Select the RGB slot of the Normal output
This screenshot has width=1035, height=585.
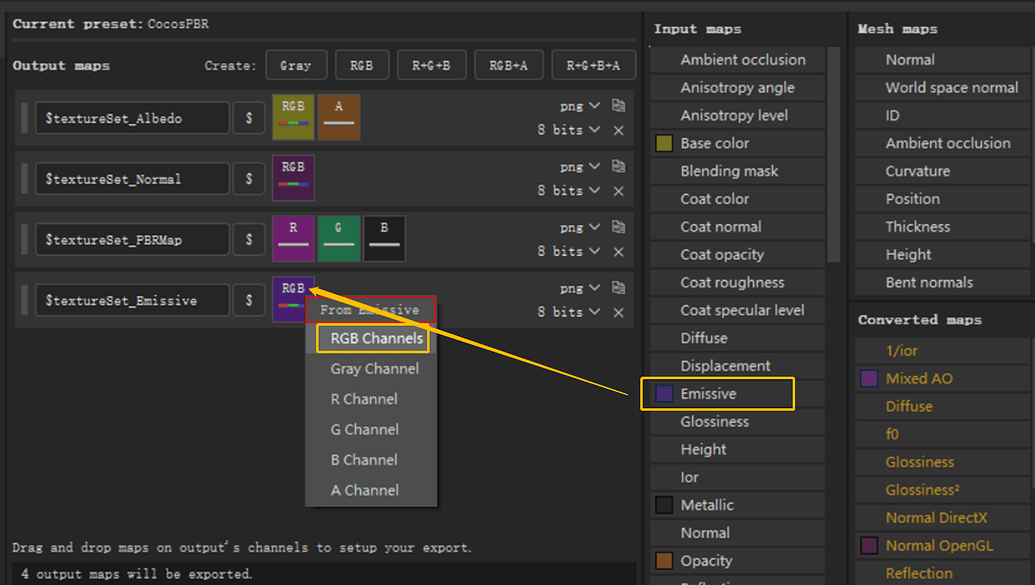(x=293, y=177)
